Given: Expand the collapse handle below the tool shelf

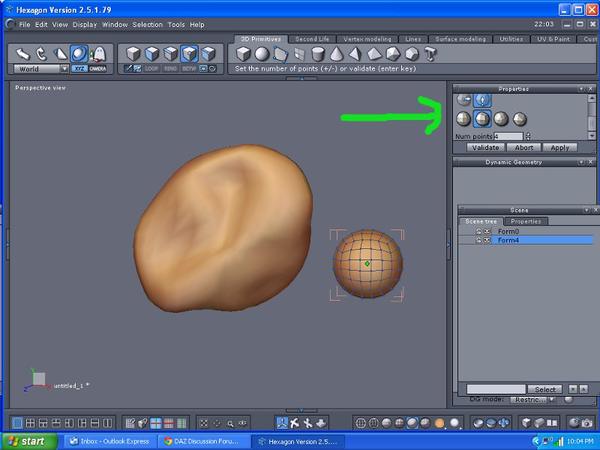Looking at the screenshot, I should 302,78.
